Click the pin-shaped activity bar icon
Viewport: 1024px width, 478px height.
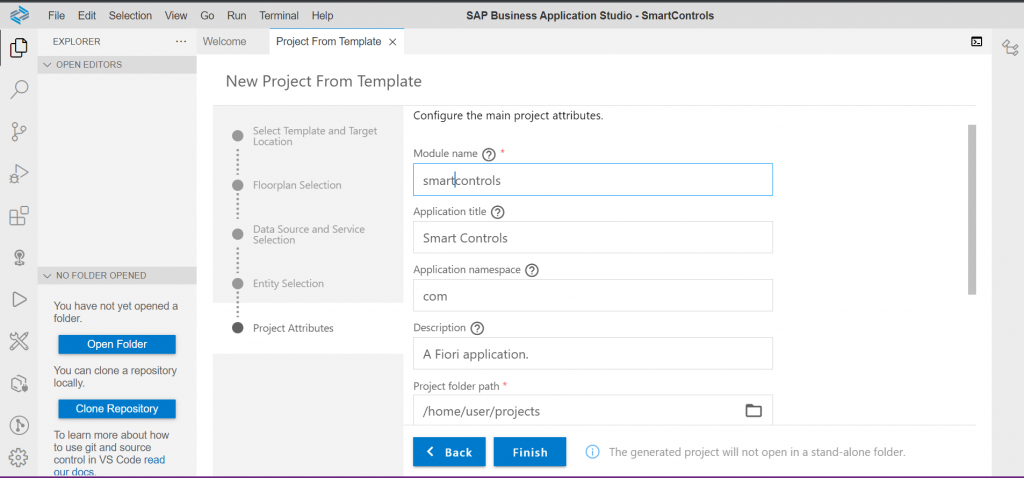tap(19, 257)
